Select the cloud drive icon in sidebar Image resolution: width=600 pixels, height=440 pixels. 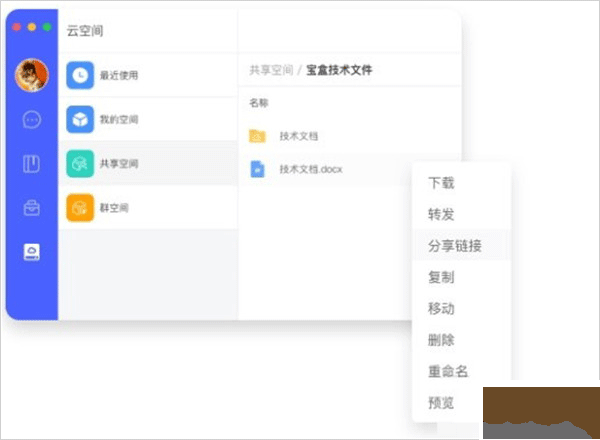tap(32, 252)
